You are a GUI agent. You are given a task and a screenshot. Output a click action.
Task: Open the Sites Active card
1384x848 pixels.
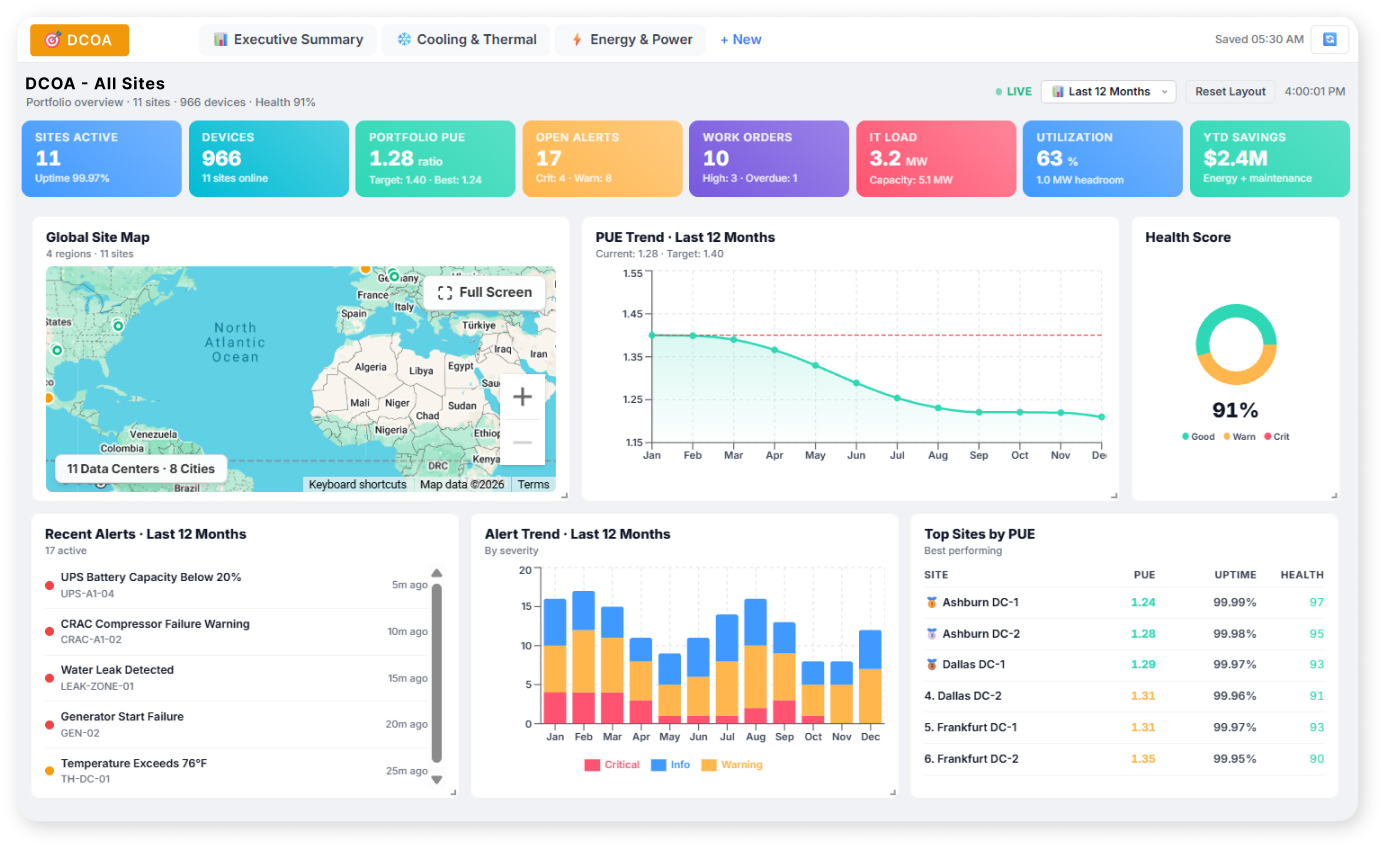[x=102, y=159]
